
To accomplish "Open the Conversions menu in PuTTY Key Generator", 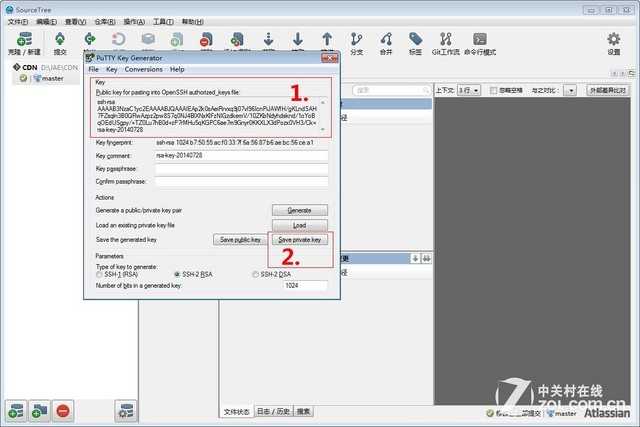I will pos(143,69).
